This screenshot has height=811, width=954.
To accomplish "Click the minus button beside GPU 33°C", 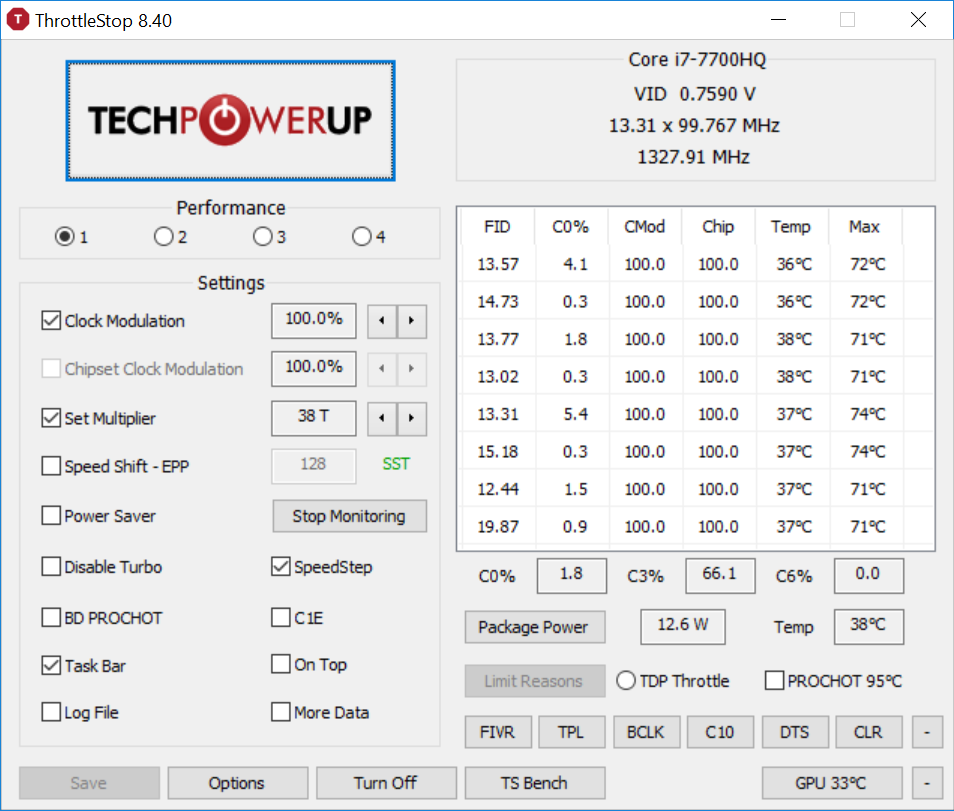I will coord(927,783).
